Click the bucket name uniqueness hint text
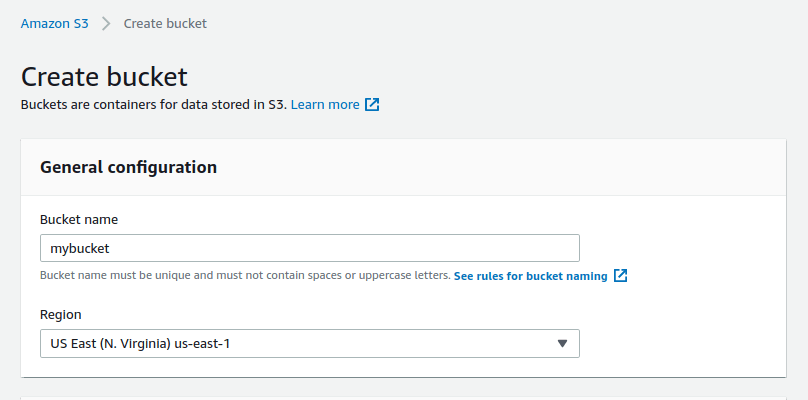This screenshot has height=400, width=808. (245, 275)
